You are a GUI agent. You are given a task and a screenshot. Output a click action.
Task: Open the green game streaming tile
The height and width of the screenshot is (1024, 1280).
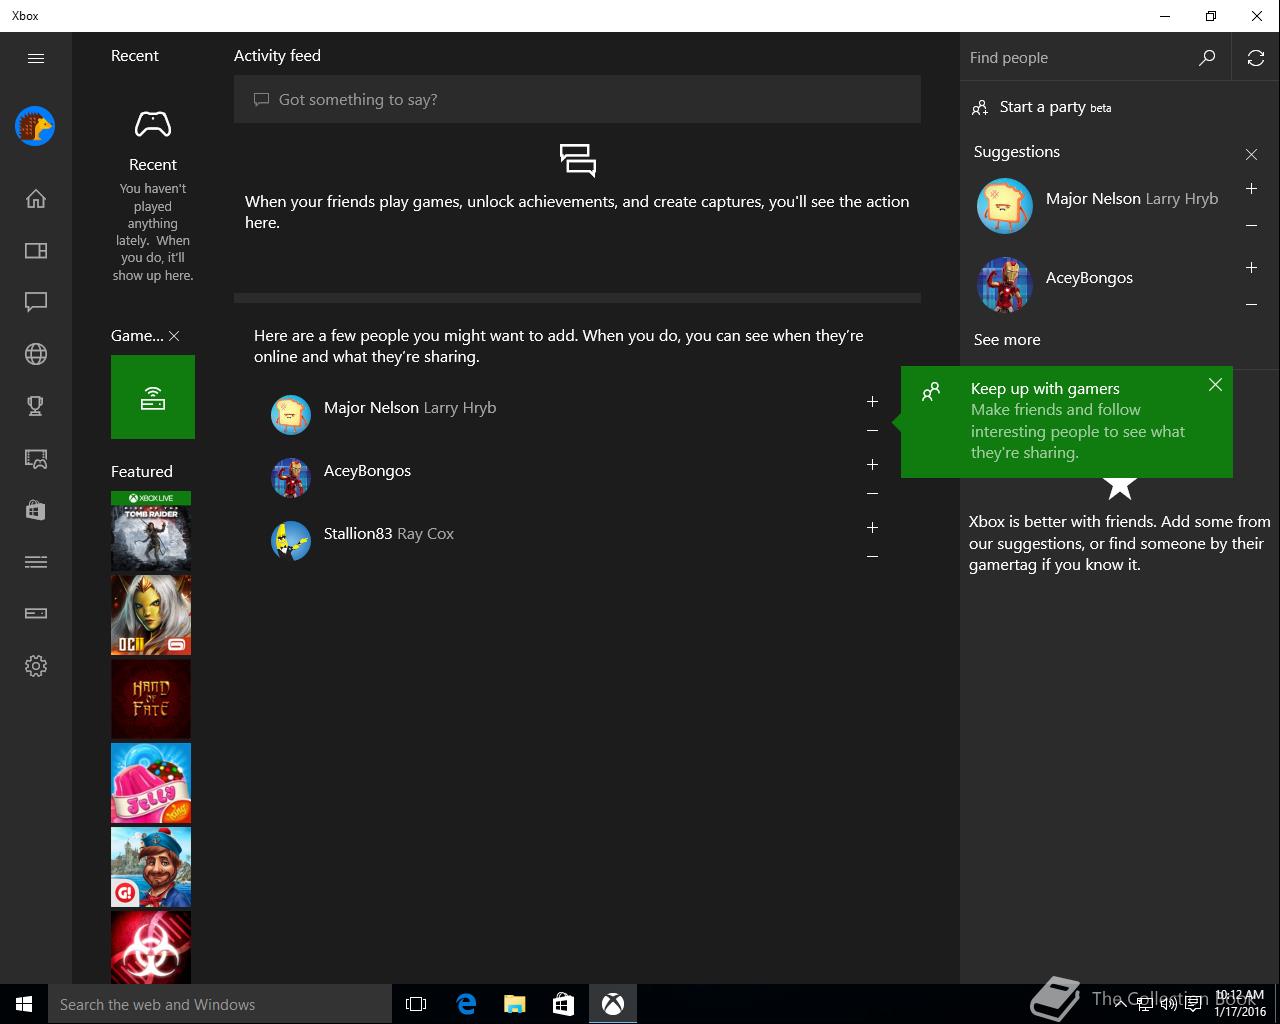point(153,397)
